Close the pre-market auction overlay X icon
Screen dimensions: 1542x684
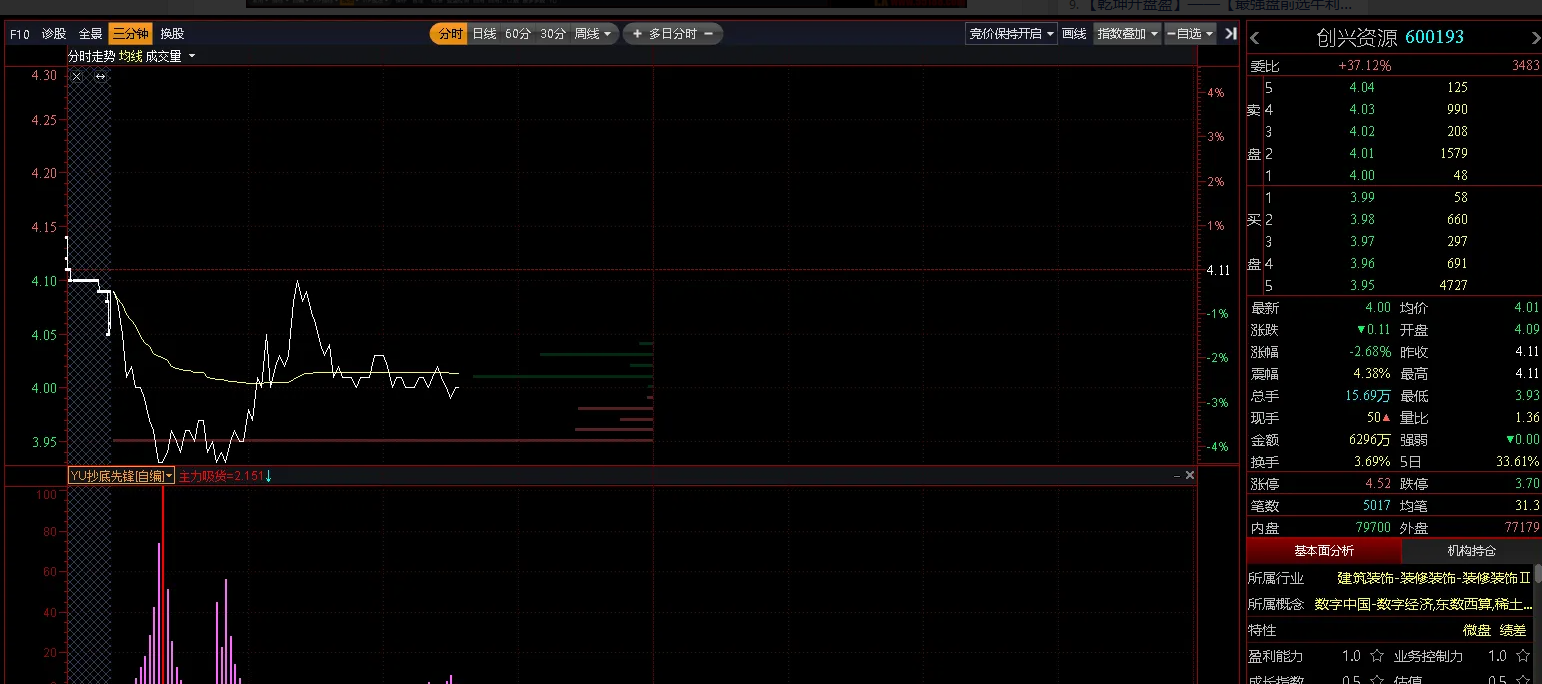pos(77,77)
